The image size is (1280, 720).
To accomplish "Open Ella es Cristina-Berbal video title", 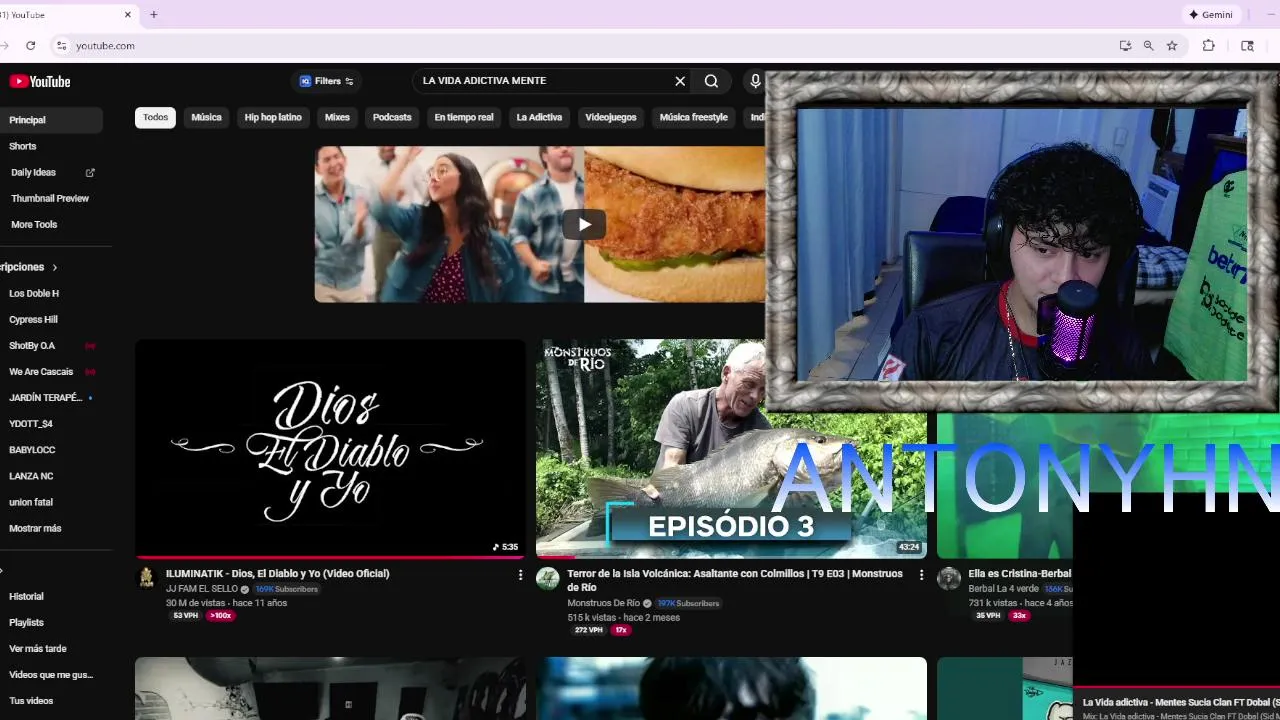I will pos(1019,574).
